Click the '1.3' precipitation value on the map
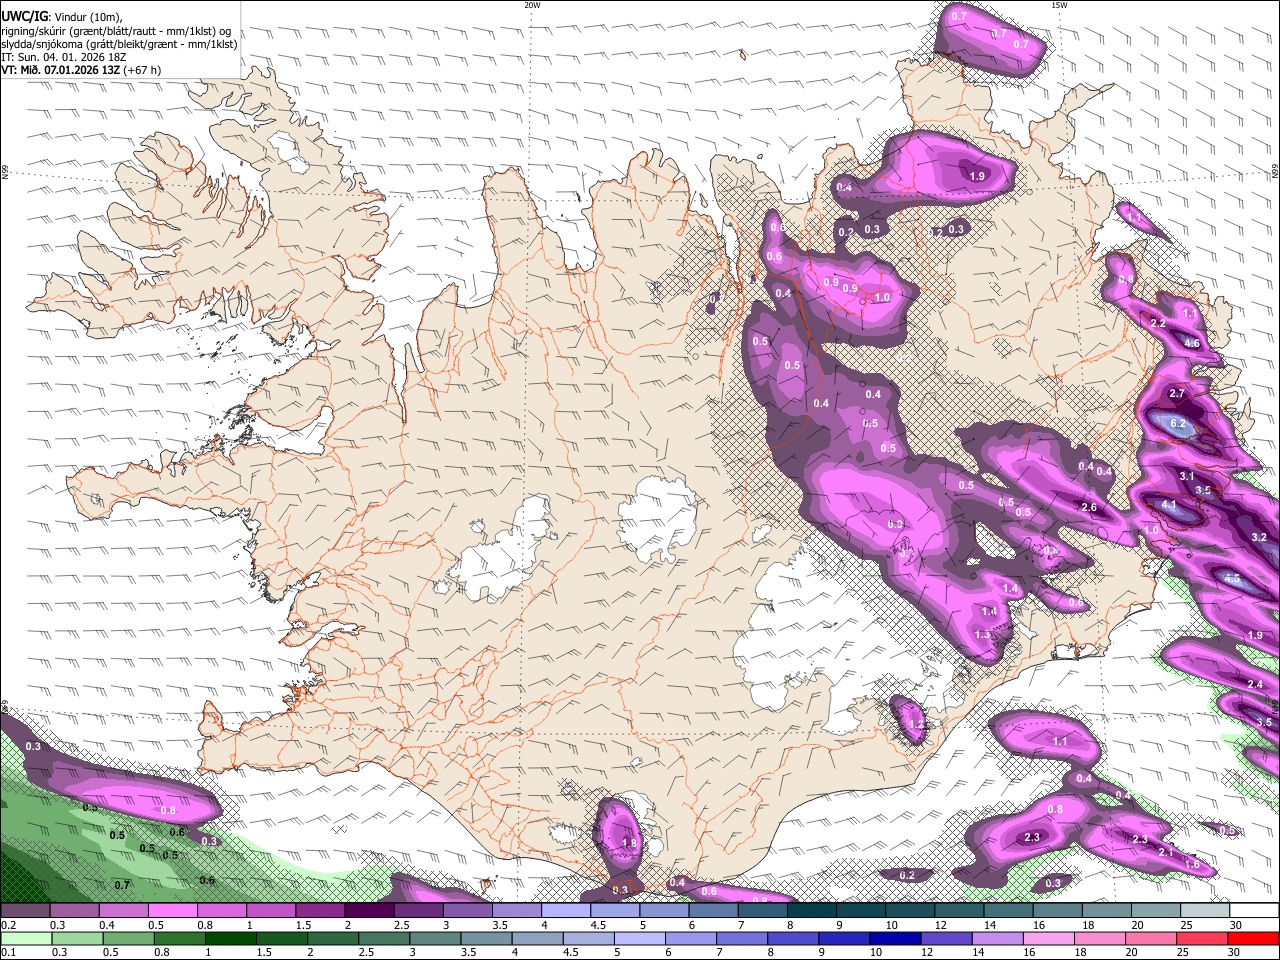 (x=982, y=634)
